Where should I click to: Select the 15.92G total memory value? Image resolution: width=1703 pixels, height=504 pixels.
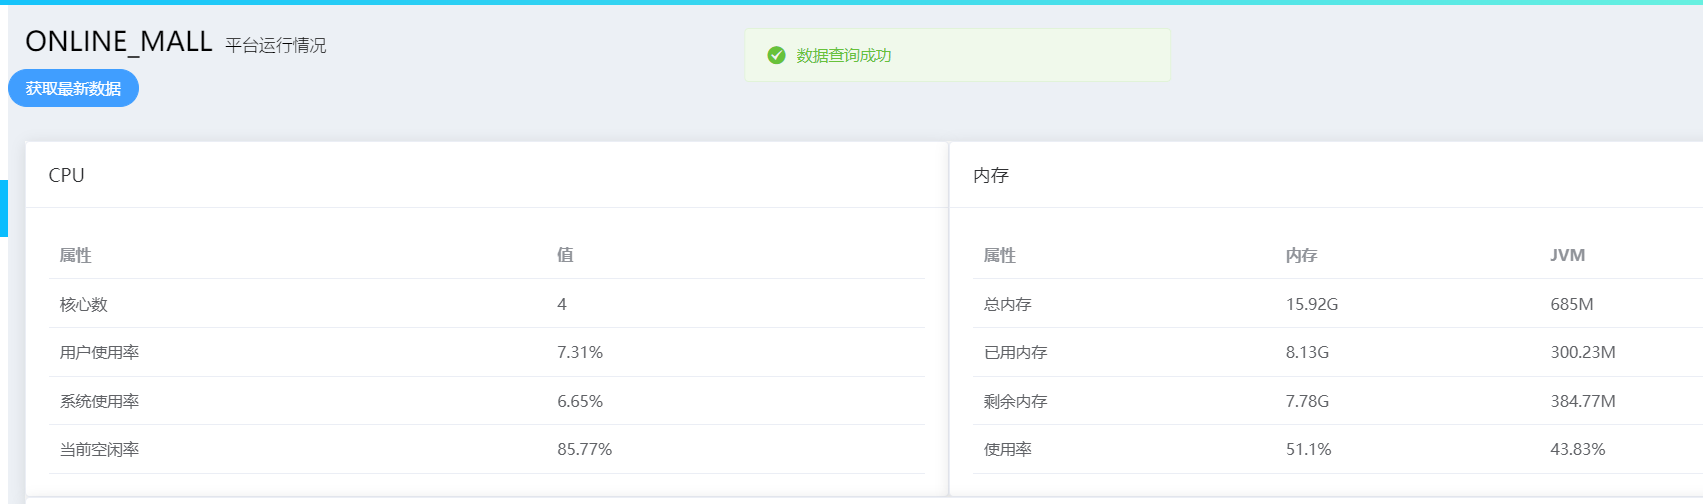[1312, 304]
